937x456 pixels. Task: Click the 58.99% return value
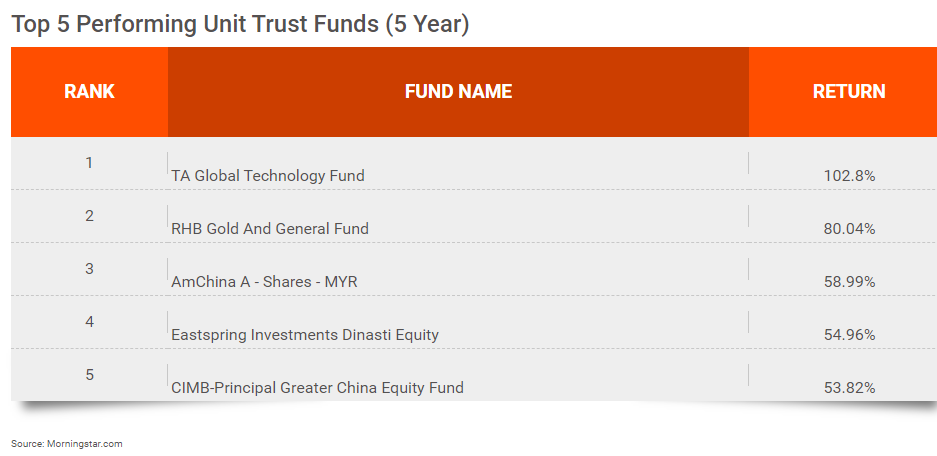tap(849, 281)
